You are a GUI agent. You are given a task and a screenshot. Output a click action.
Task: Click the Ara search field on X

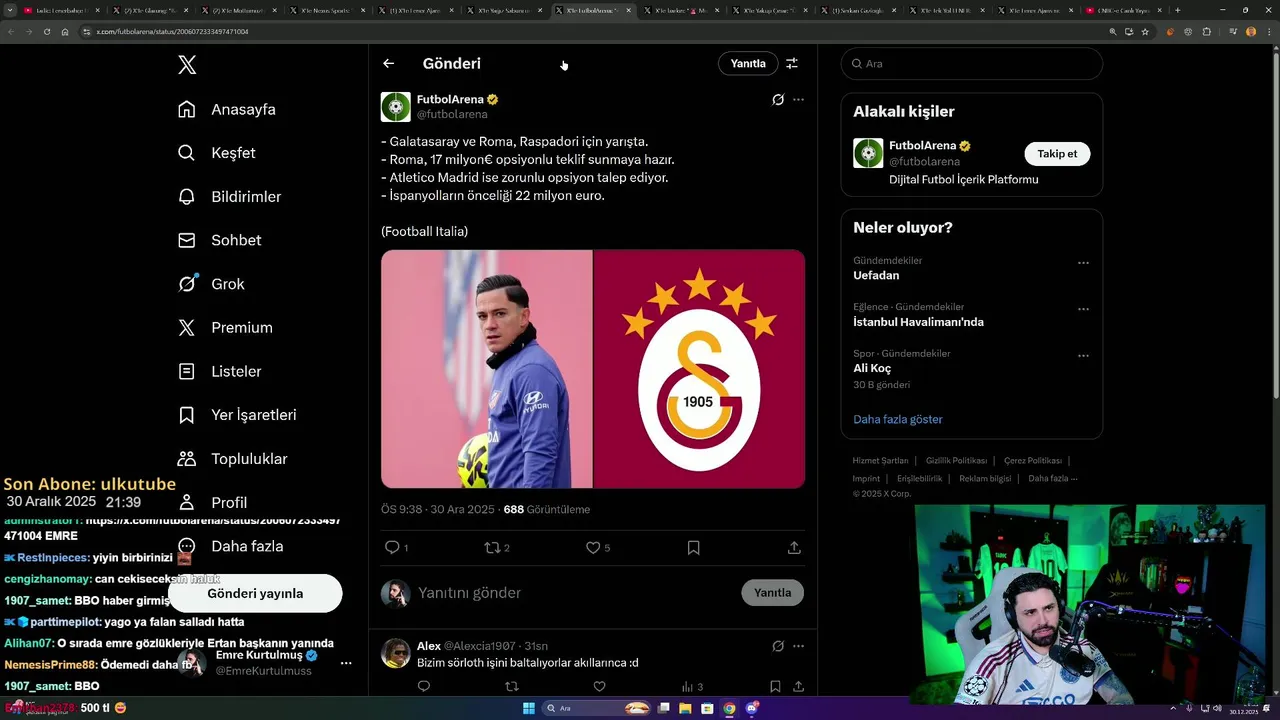click(x=972, y=63)
